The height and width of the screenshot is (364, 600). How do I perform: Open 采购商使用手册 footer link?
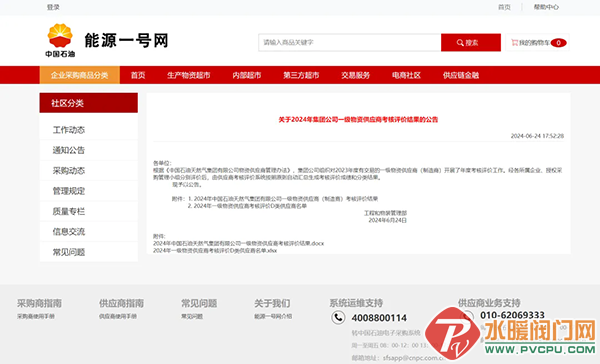(x=36, y=316)
